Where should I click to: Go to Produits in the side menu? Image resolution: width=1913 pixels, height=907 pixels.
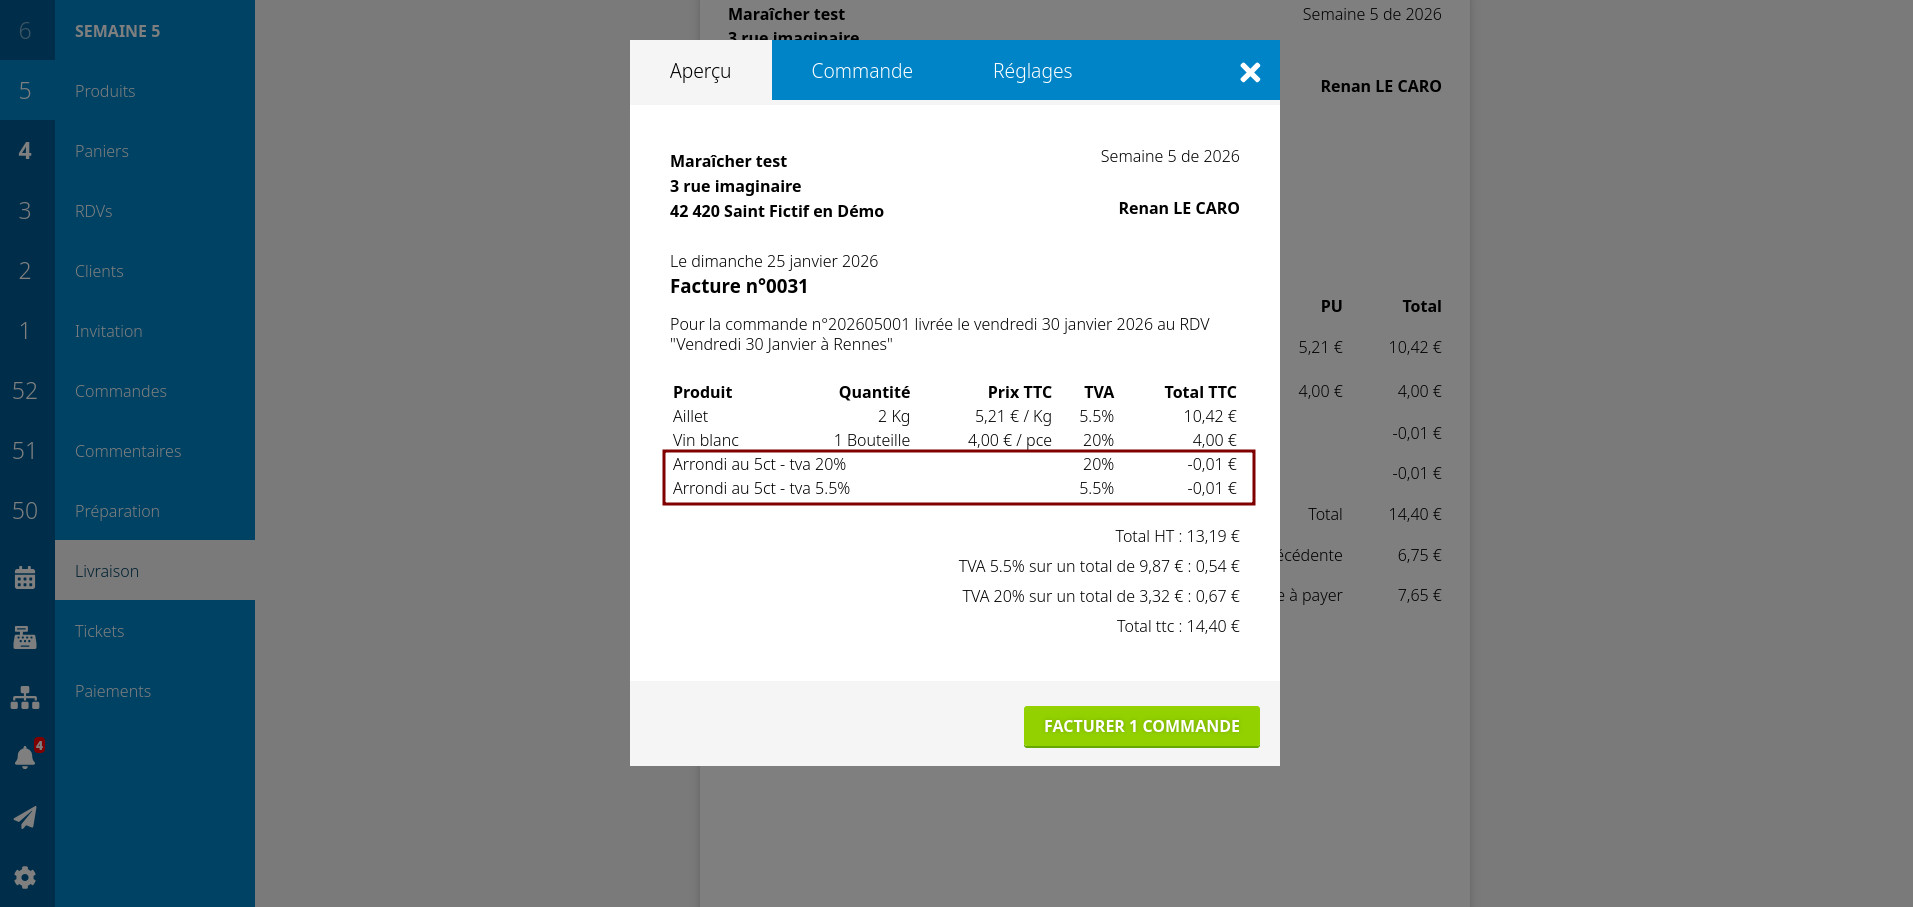pyautogui.click(x=105, y=91)
